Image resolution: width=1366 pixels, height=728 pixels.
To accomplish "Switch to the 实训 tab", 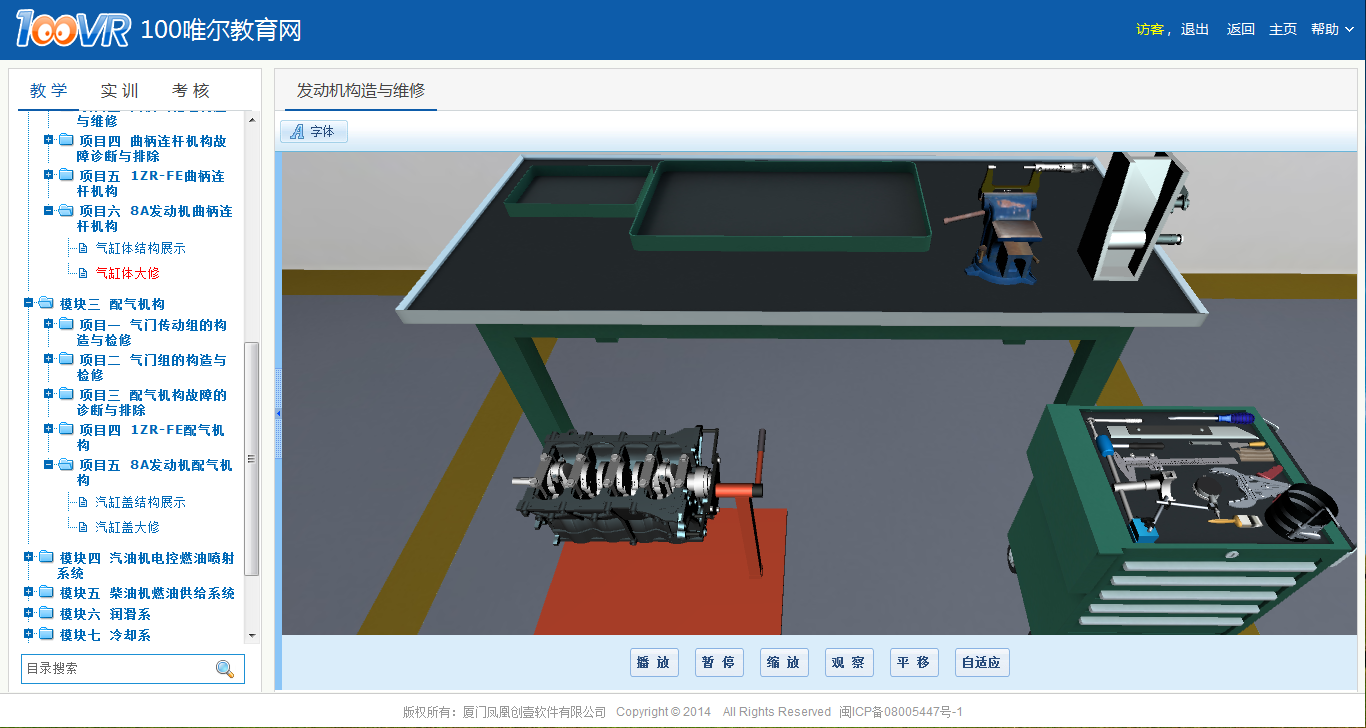I will (119, 90).
